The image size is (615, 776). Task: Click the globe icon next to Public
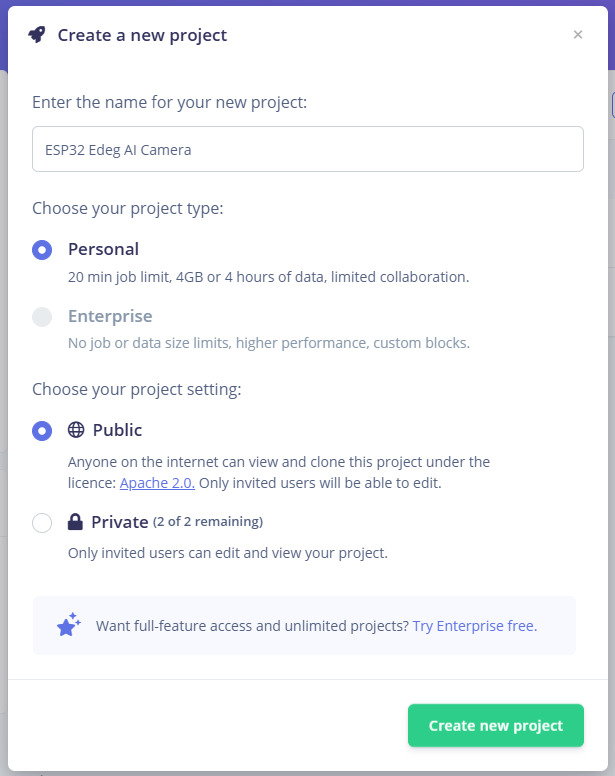click(x=76, y=430)
